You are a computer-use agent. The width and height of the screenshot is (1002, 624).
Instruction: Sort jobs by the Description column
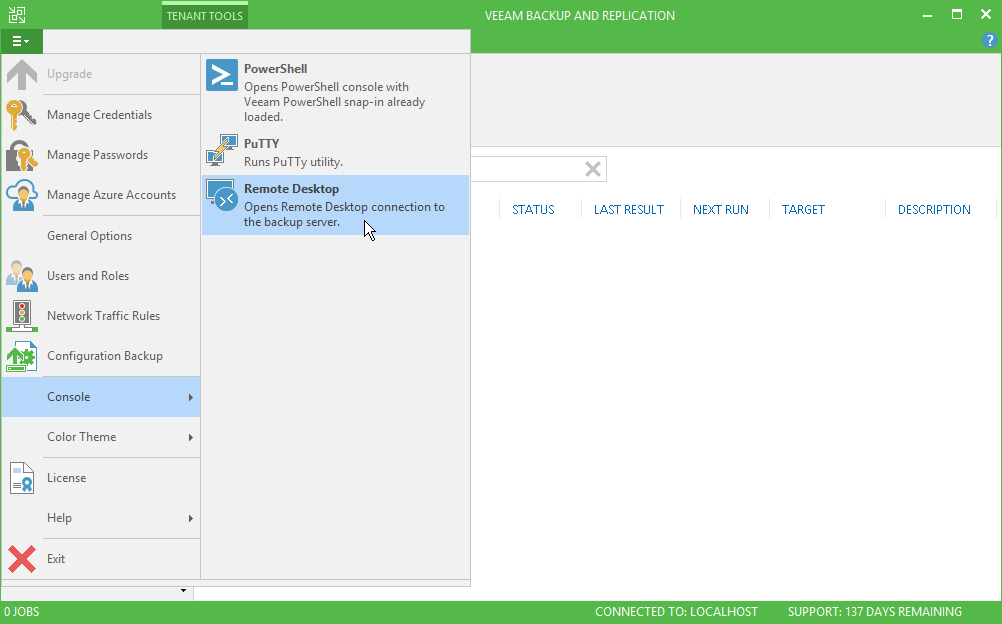(934, 210)
